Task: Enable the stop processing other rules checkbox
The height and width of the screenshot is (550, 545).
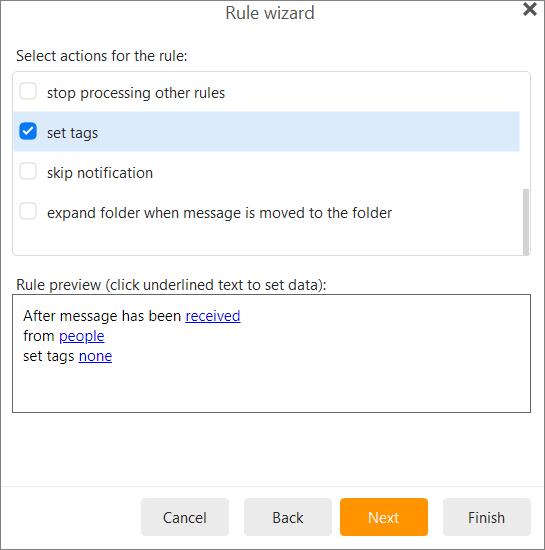Action: (x=28, y=91)
